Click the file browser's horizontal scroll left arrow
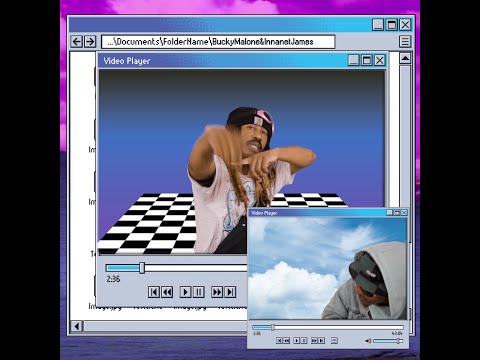This screenshot has height=360, width=480. pyautogui.click(x=77, y=326)
